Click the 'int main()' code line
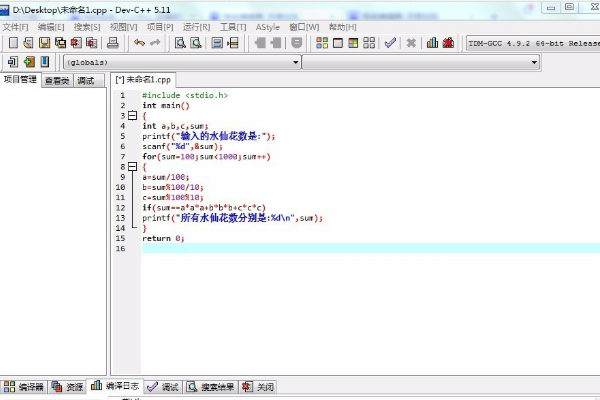Viewport: 600px width, 400px height. pos(166,105)
